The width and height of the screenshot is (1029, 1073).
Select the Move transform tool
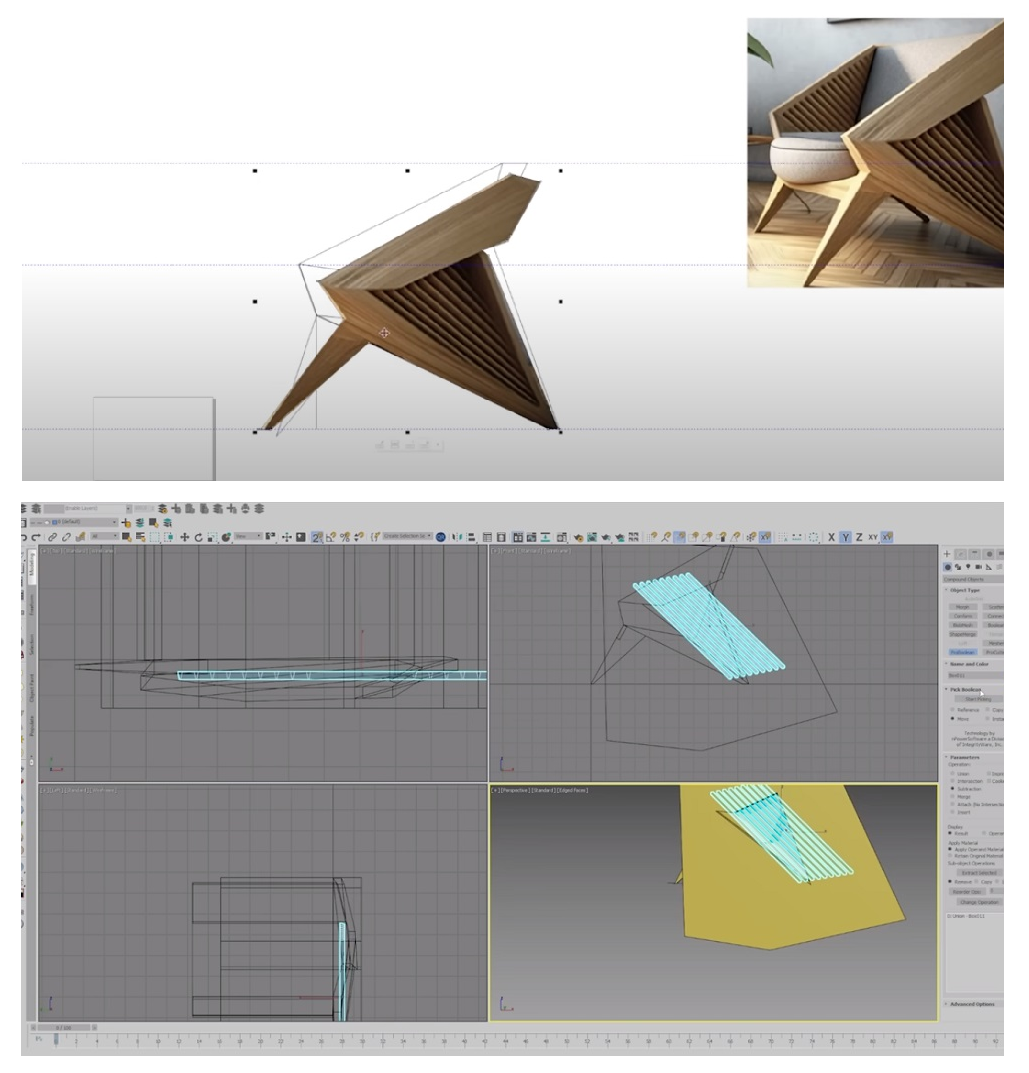(184, 537)
